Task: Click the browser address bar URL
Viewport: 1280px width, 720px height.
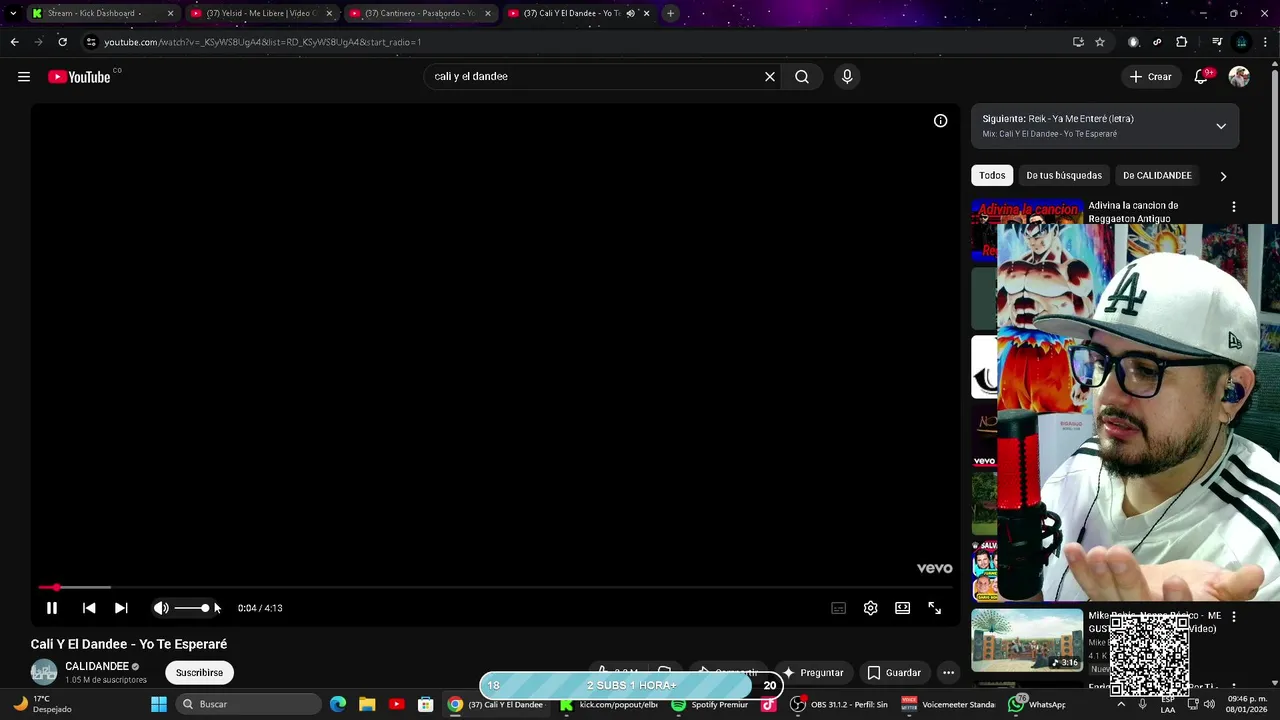Action: coord(262,42)
